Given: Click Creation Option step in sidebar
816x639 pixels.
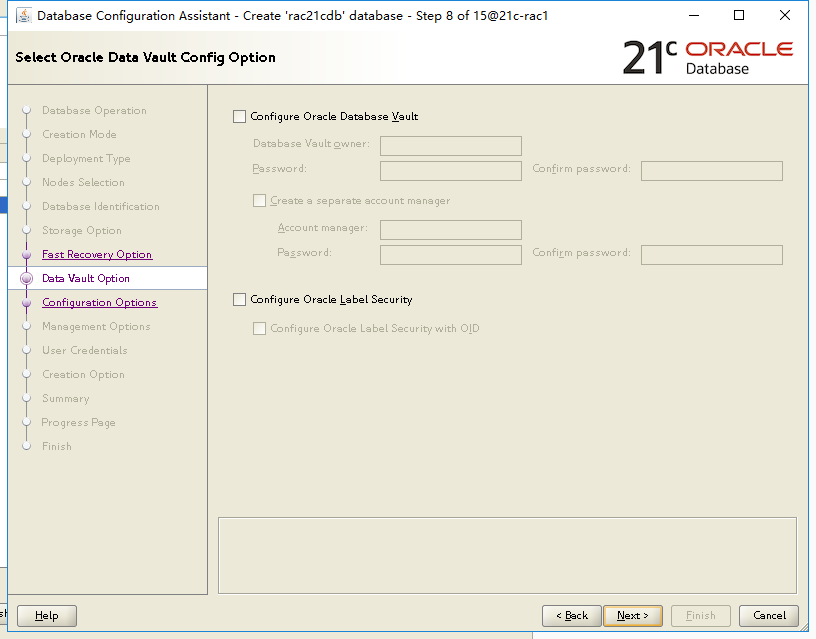Looking at the screenshot, I should [x=83, y=375].
